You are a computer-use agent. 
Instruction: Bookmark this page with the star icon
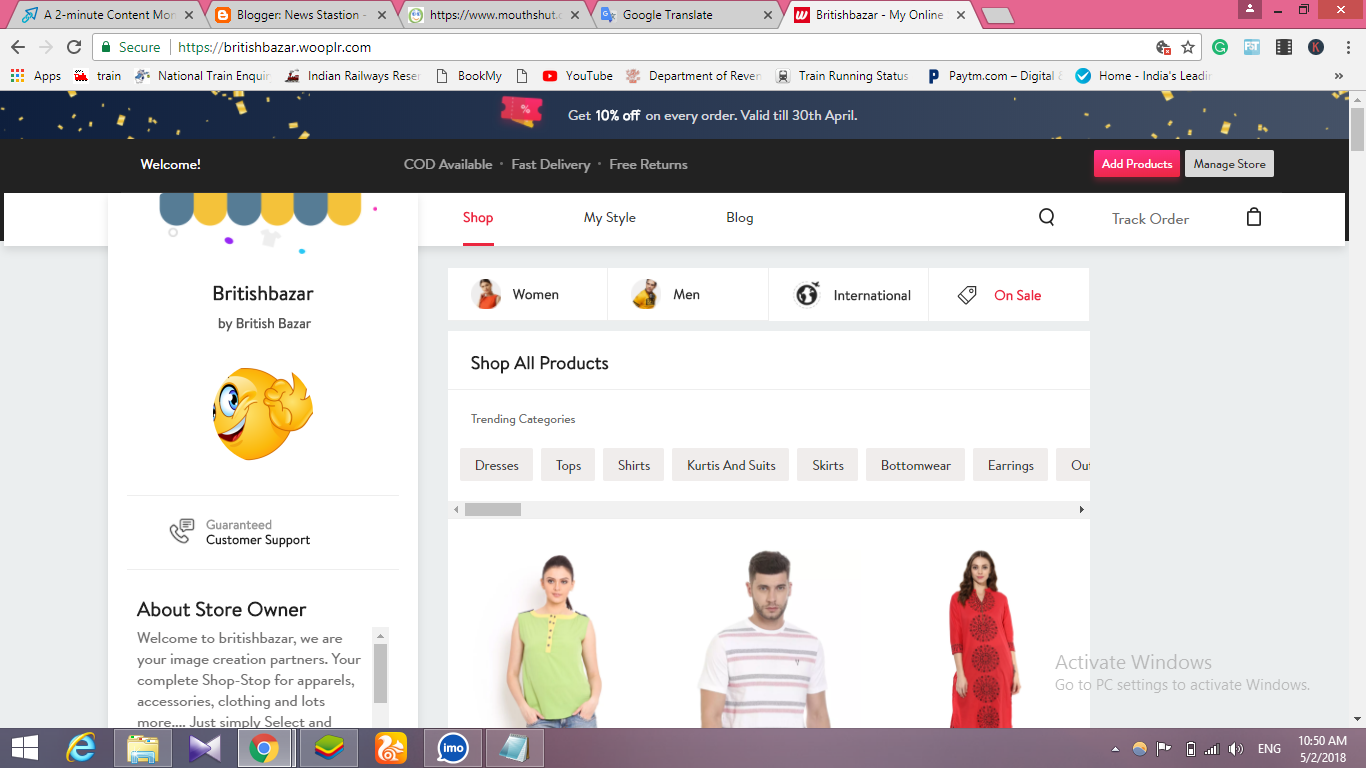pos(1188,47)
